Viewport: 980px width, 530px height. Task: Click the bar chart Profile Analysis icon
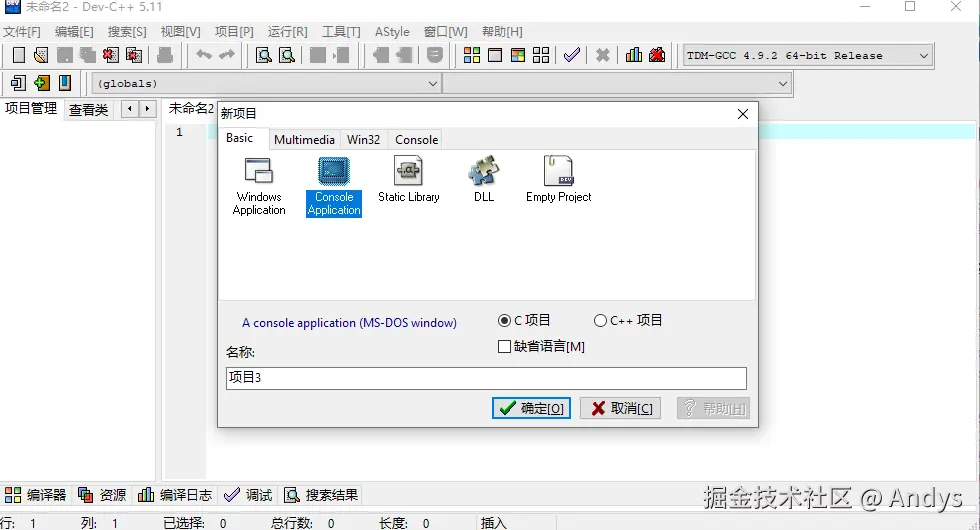(634, 55)
